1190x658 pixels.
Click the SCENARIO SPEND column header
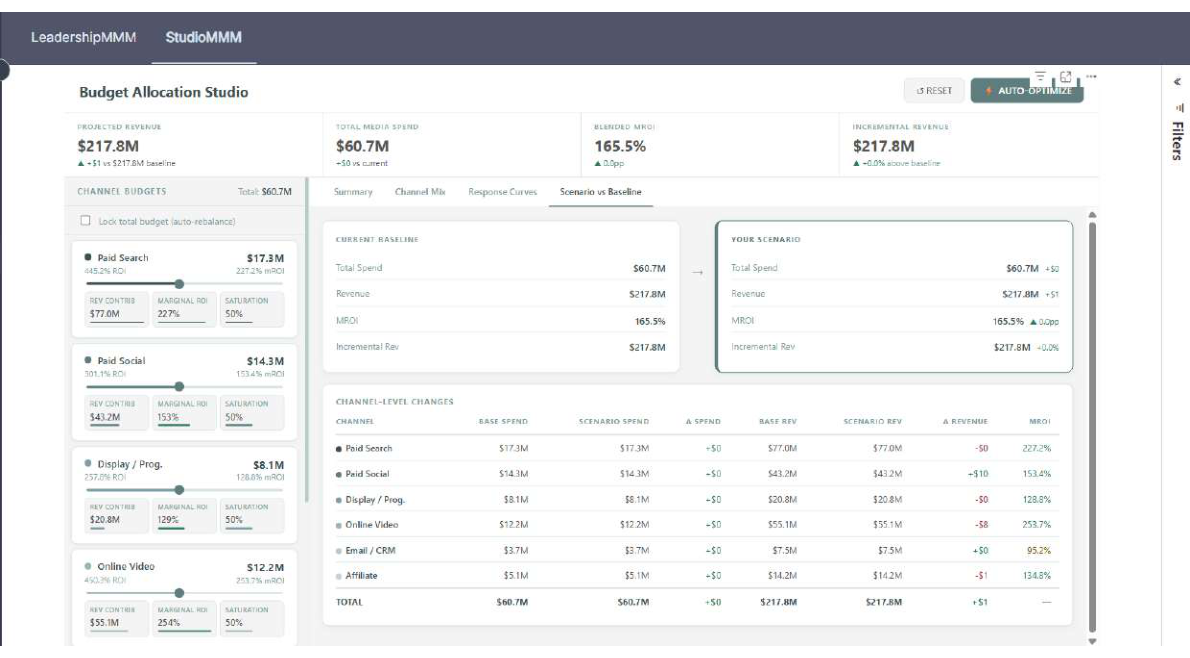pyautogui.click(x=614, y=422)
